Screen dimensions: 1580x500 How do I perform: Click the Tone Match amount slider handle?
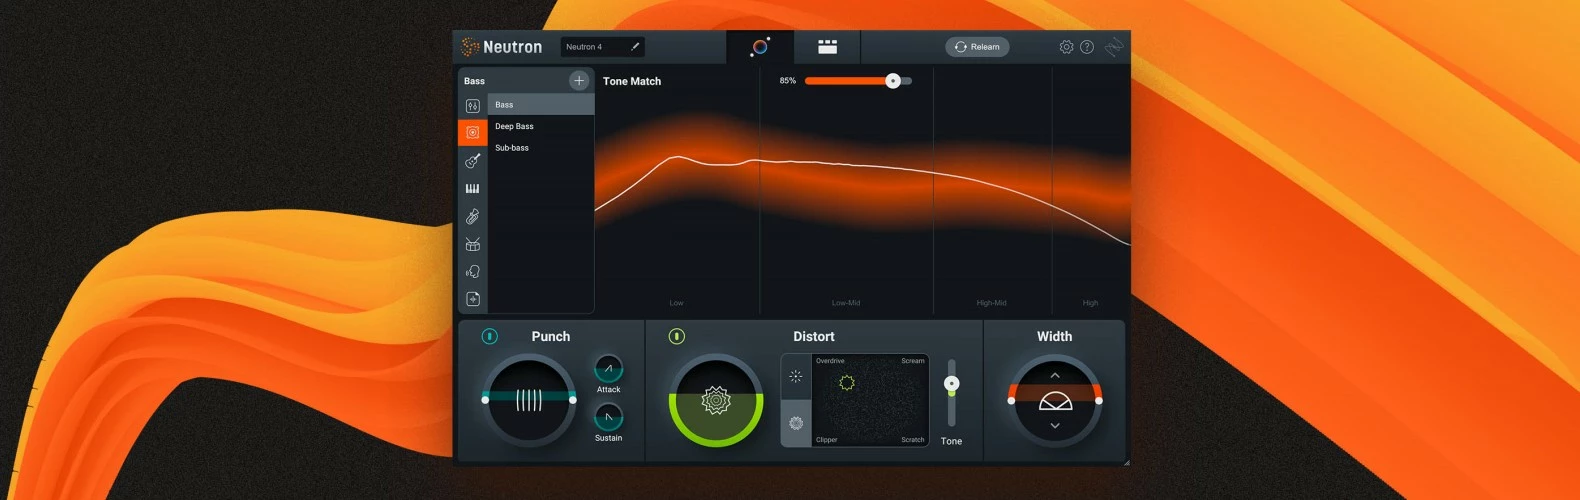coord(893,81)
